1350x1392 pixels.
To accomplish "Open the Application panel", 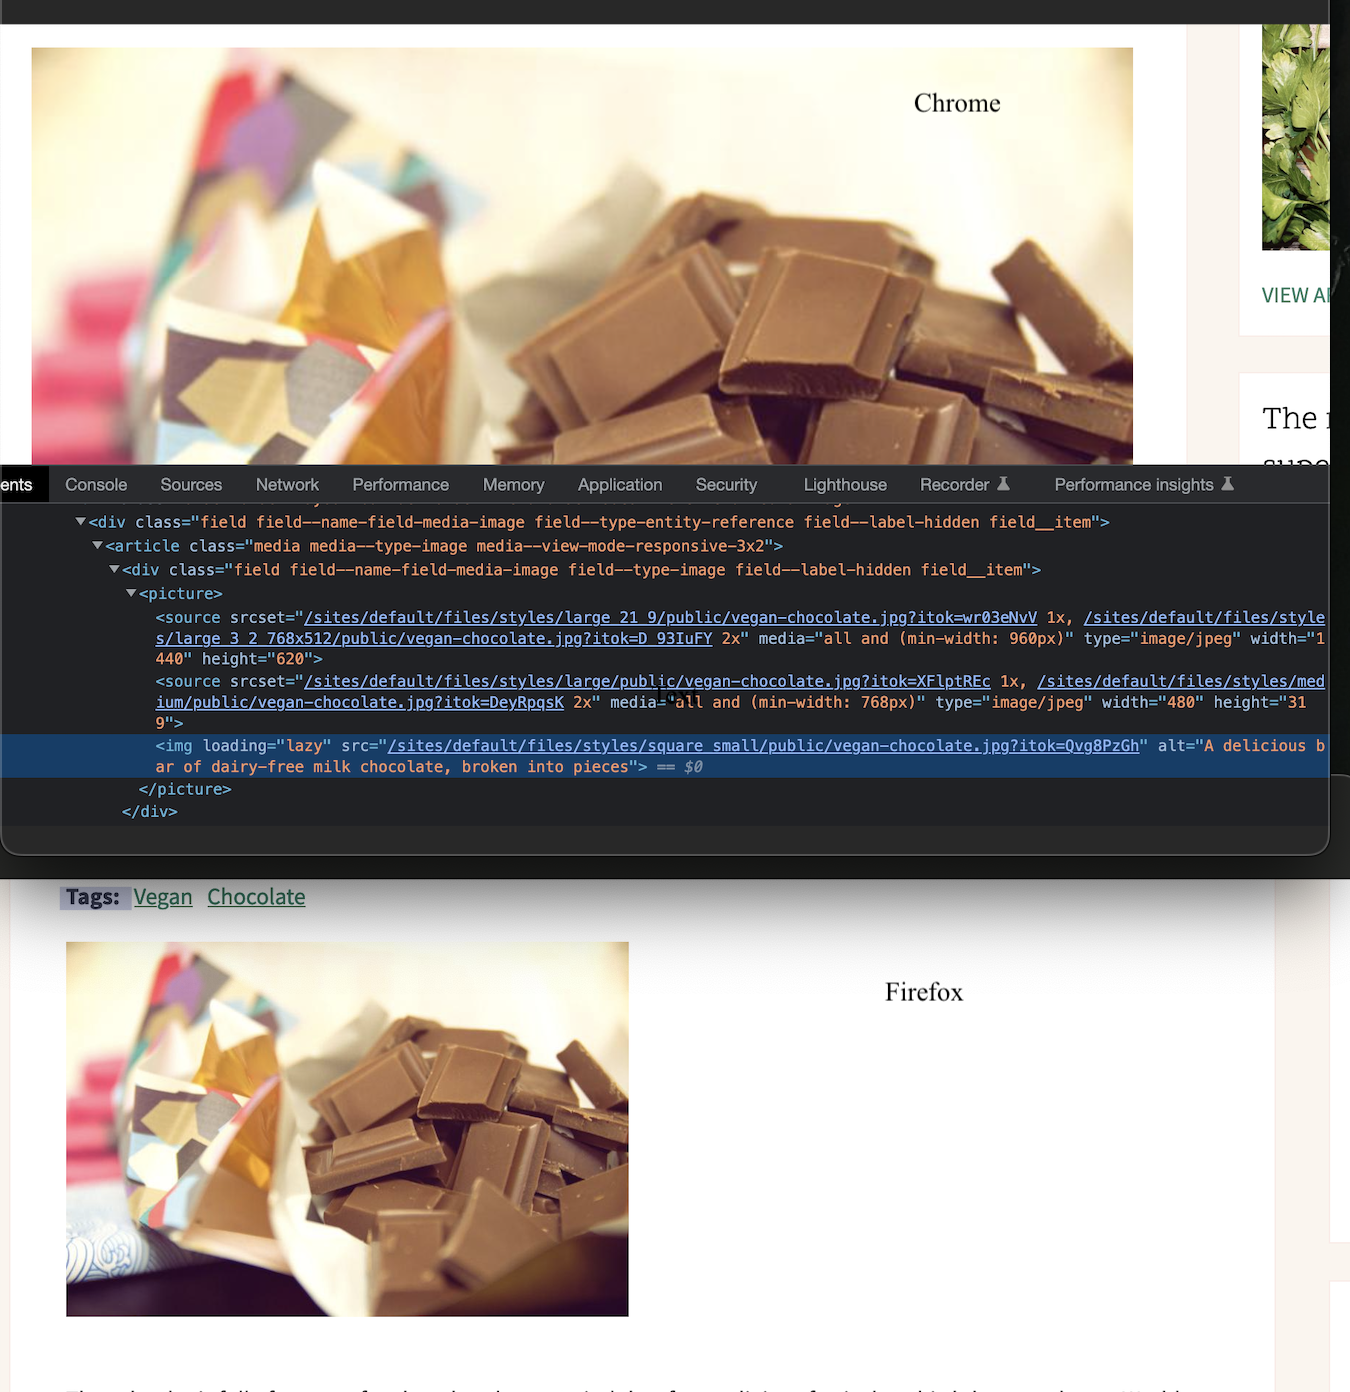I will tap(619, 484).
